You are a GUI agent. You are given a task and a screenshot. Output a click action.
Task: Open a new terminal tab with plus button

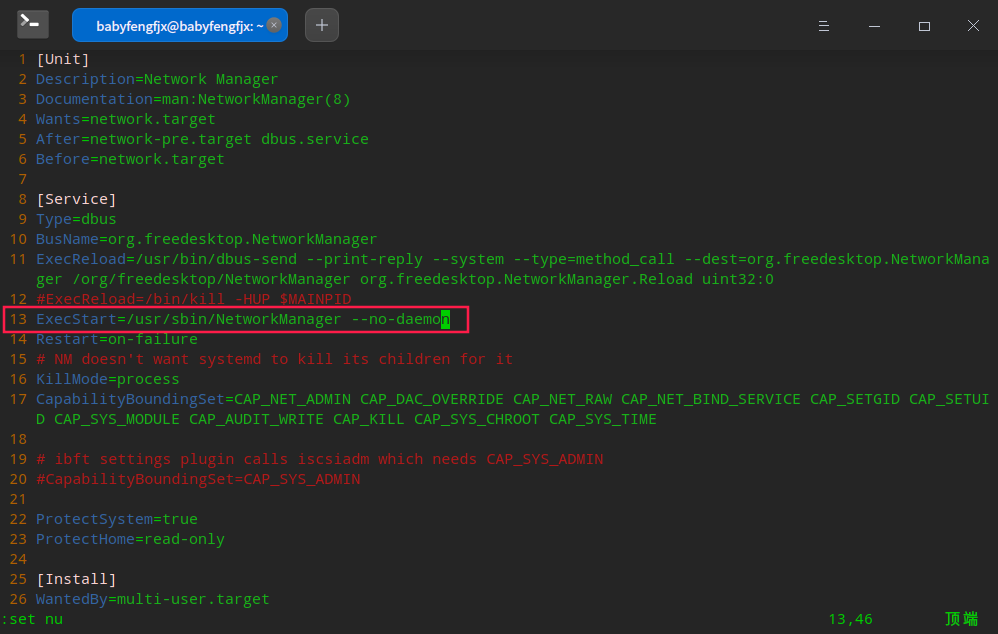click(322, 25)
